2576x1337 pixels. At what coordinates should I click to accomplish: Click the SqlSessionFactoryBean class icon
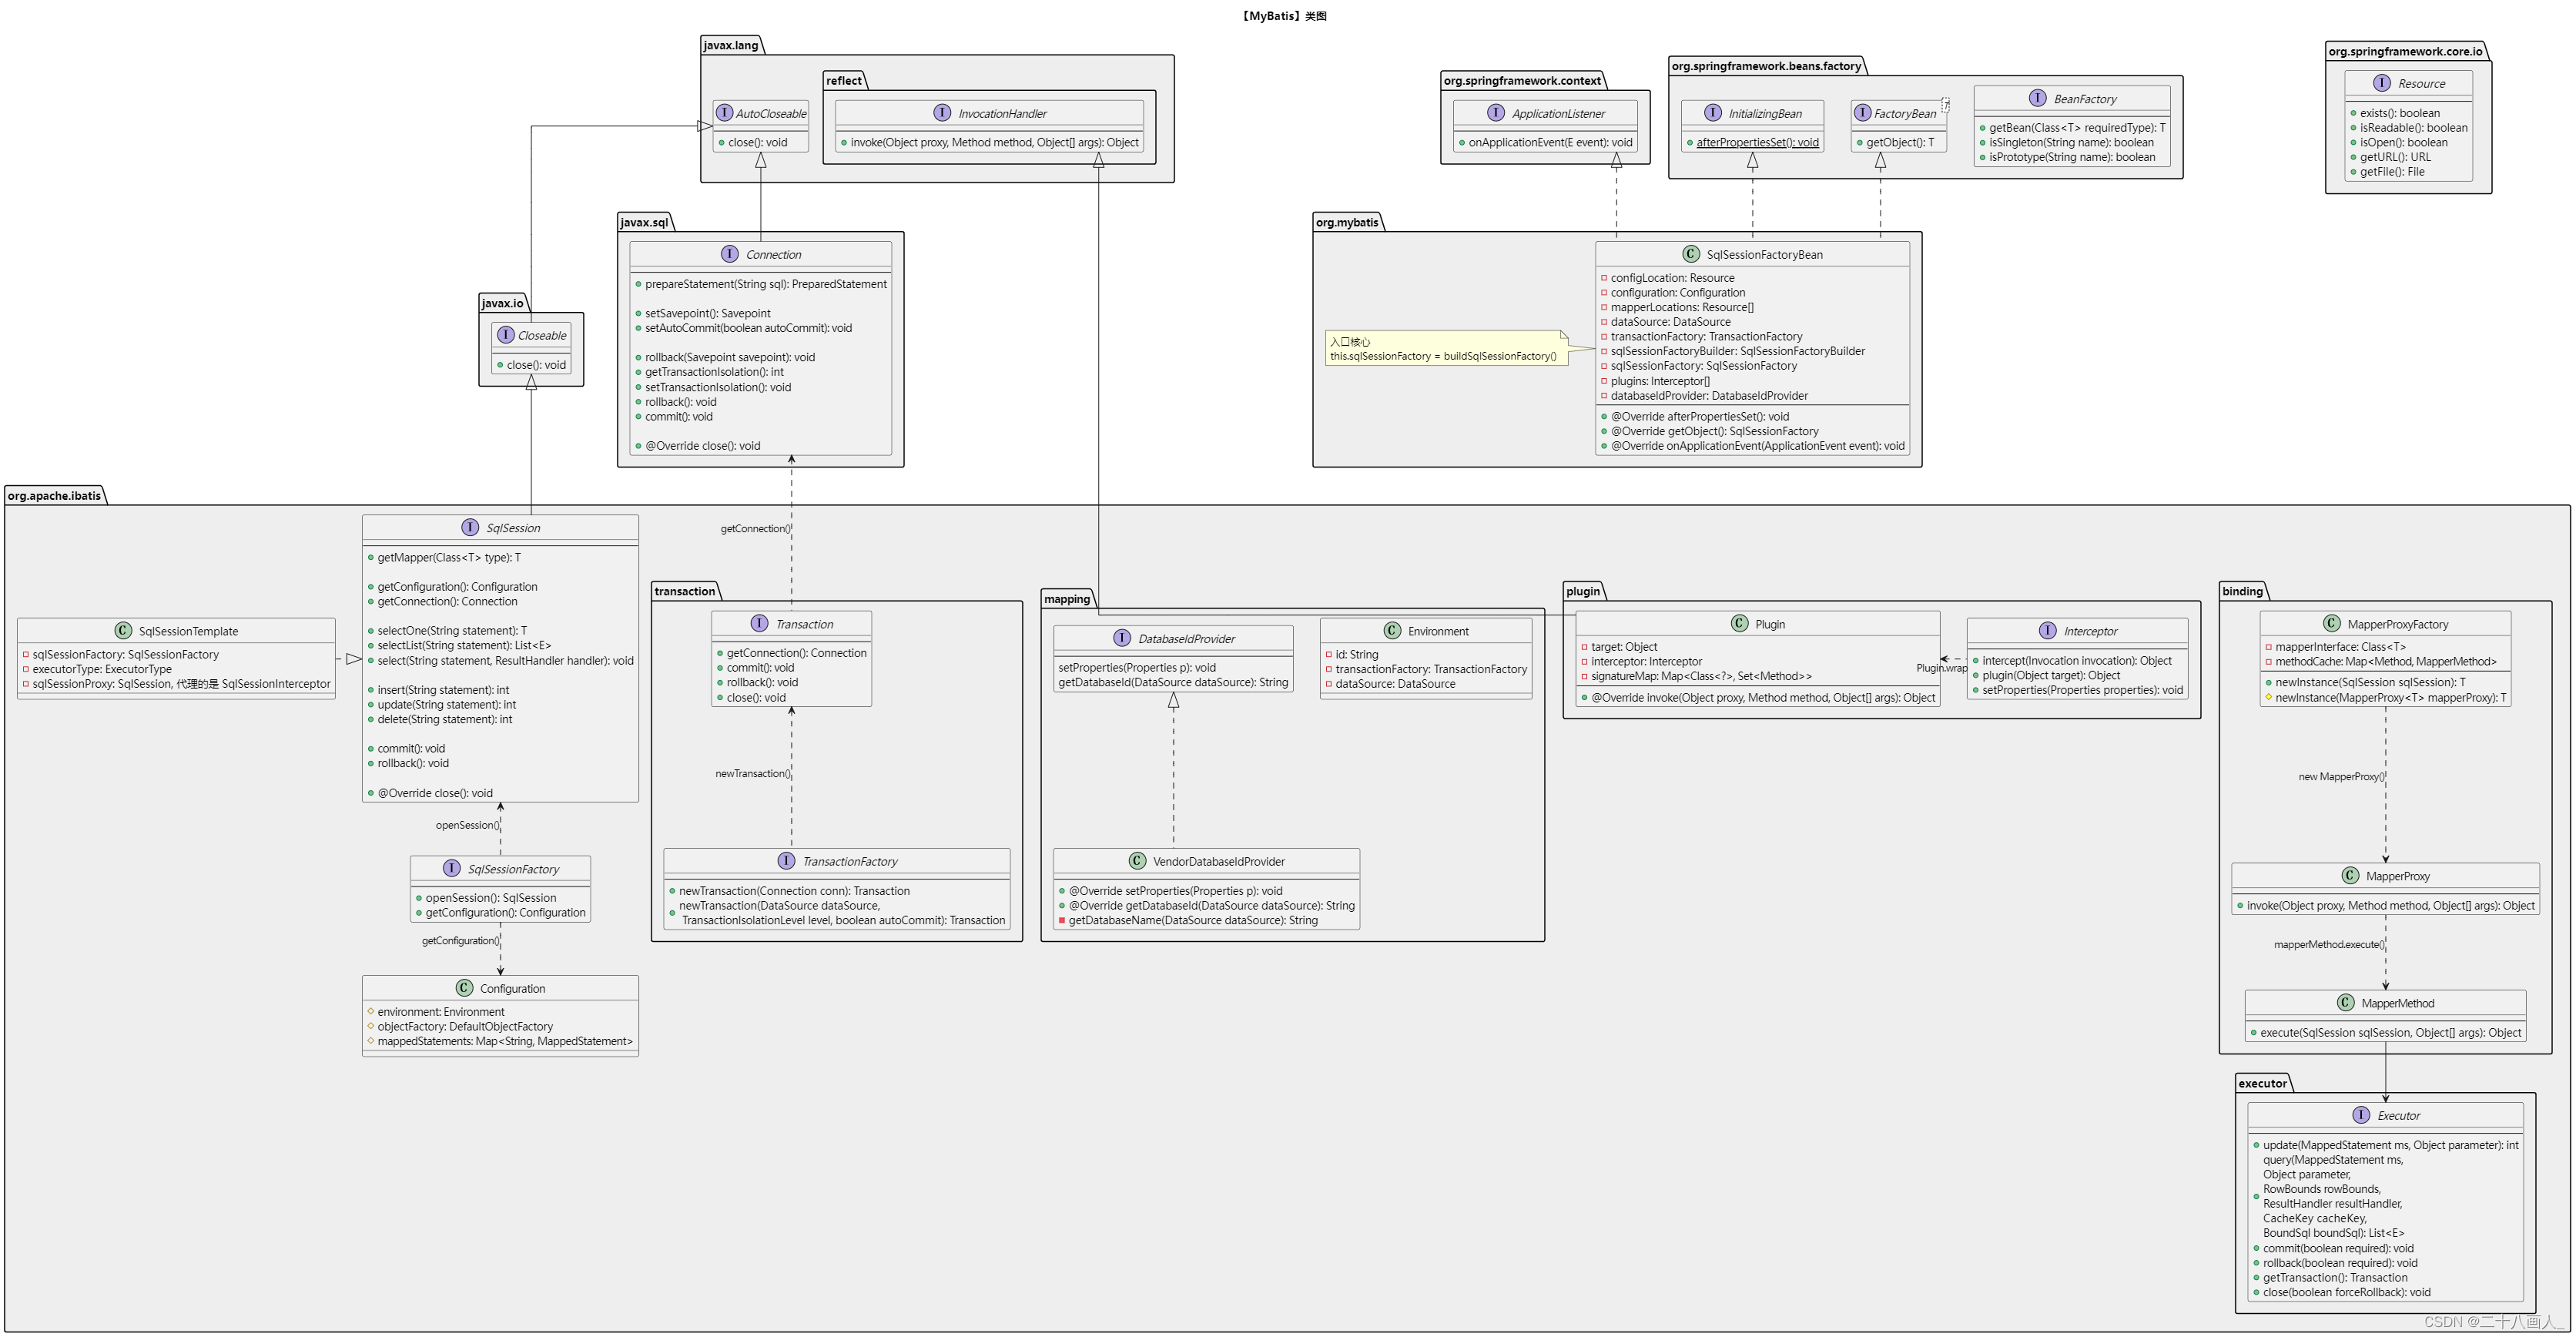coord(1691,254)
